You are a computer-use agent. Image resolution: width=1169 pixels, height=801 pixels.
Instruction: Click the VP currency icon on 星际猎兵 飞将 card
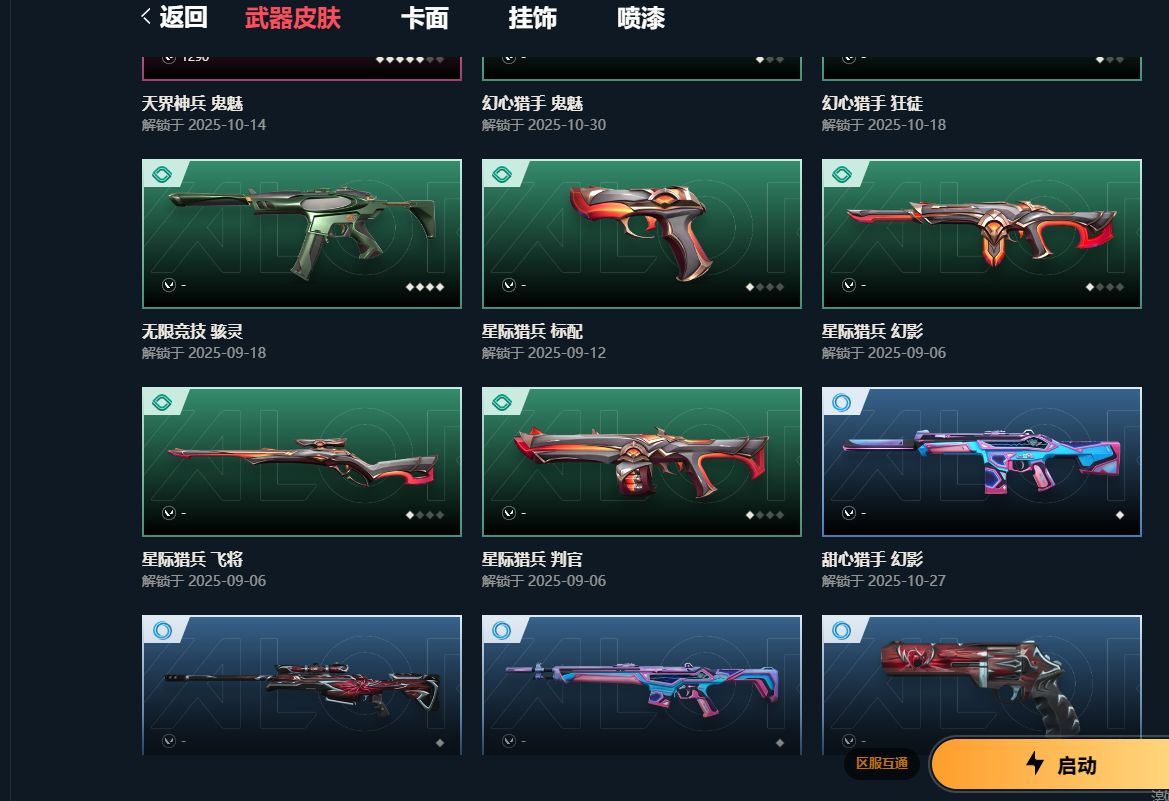coord(169,513)
